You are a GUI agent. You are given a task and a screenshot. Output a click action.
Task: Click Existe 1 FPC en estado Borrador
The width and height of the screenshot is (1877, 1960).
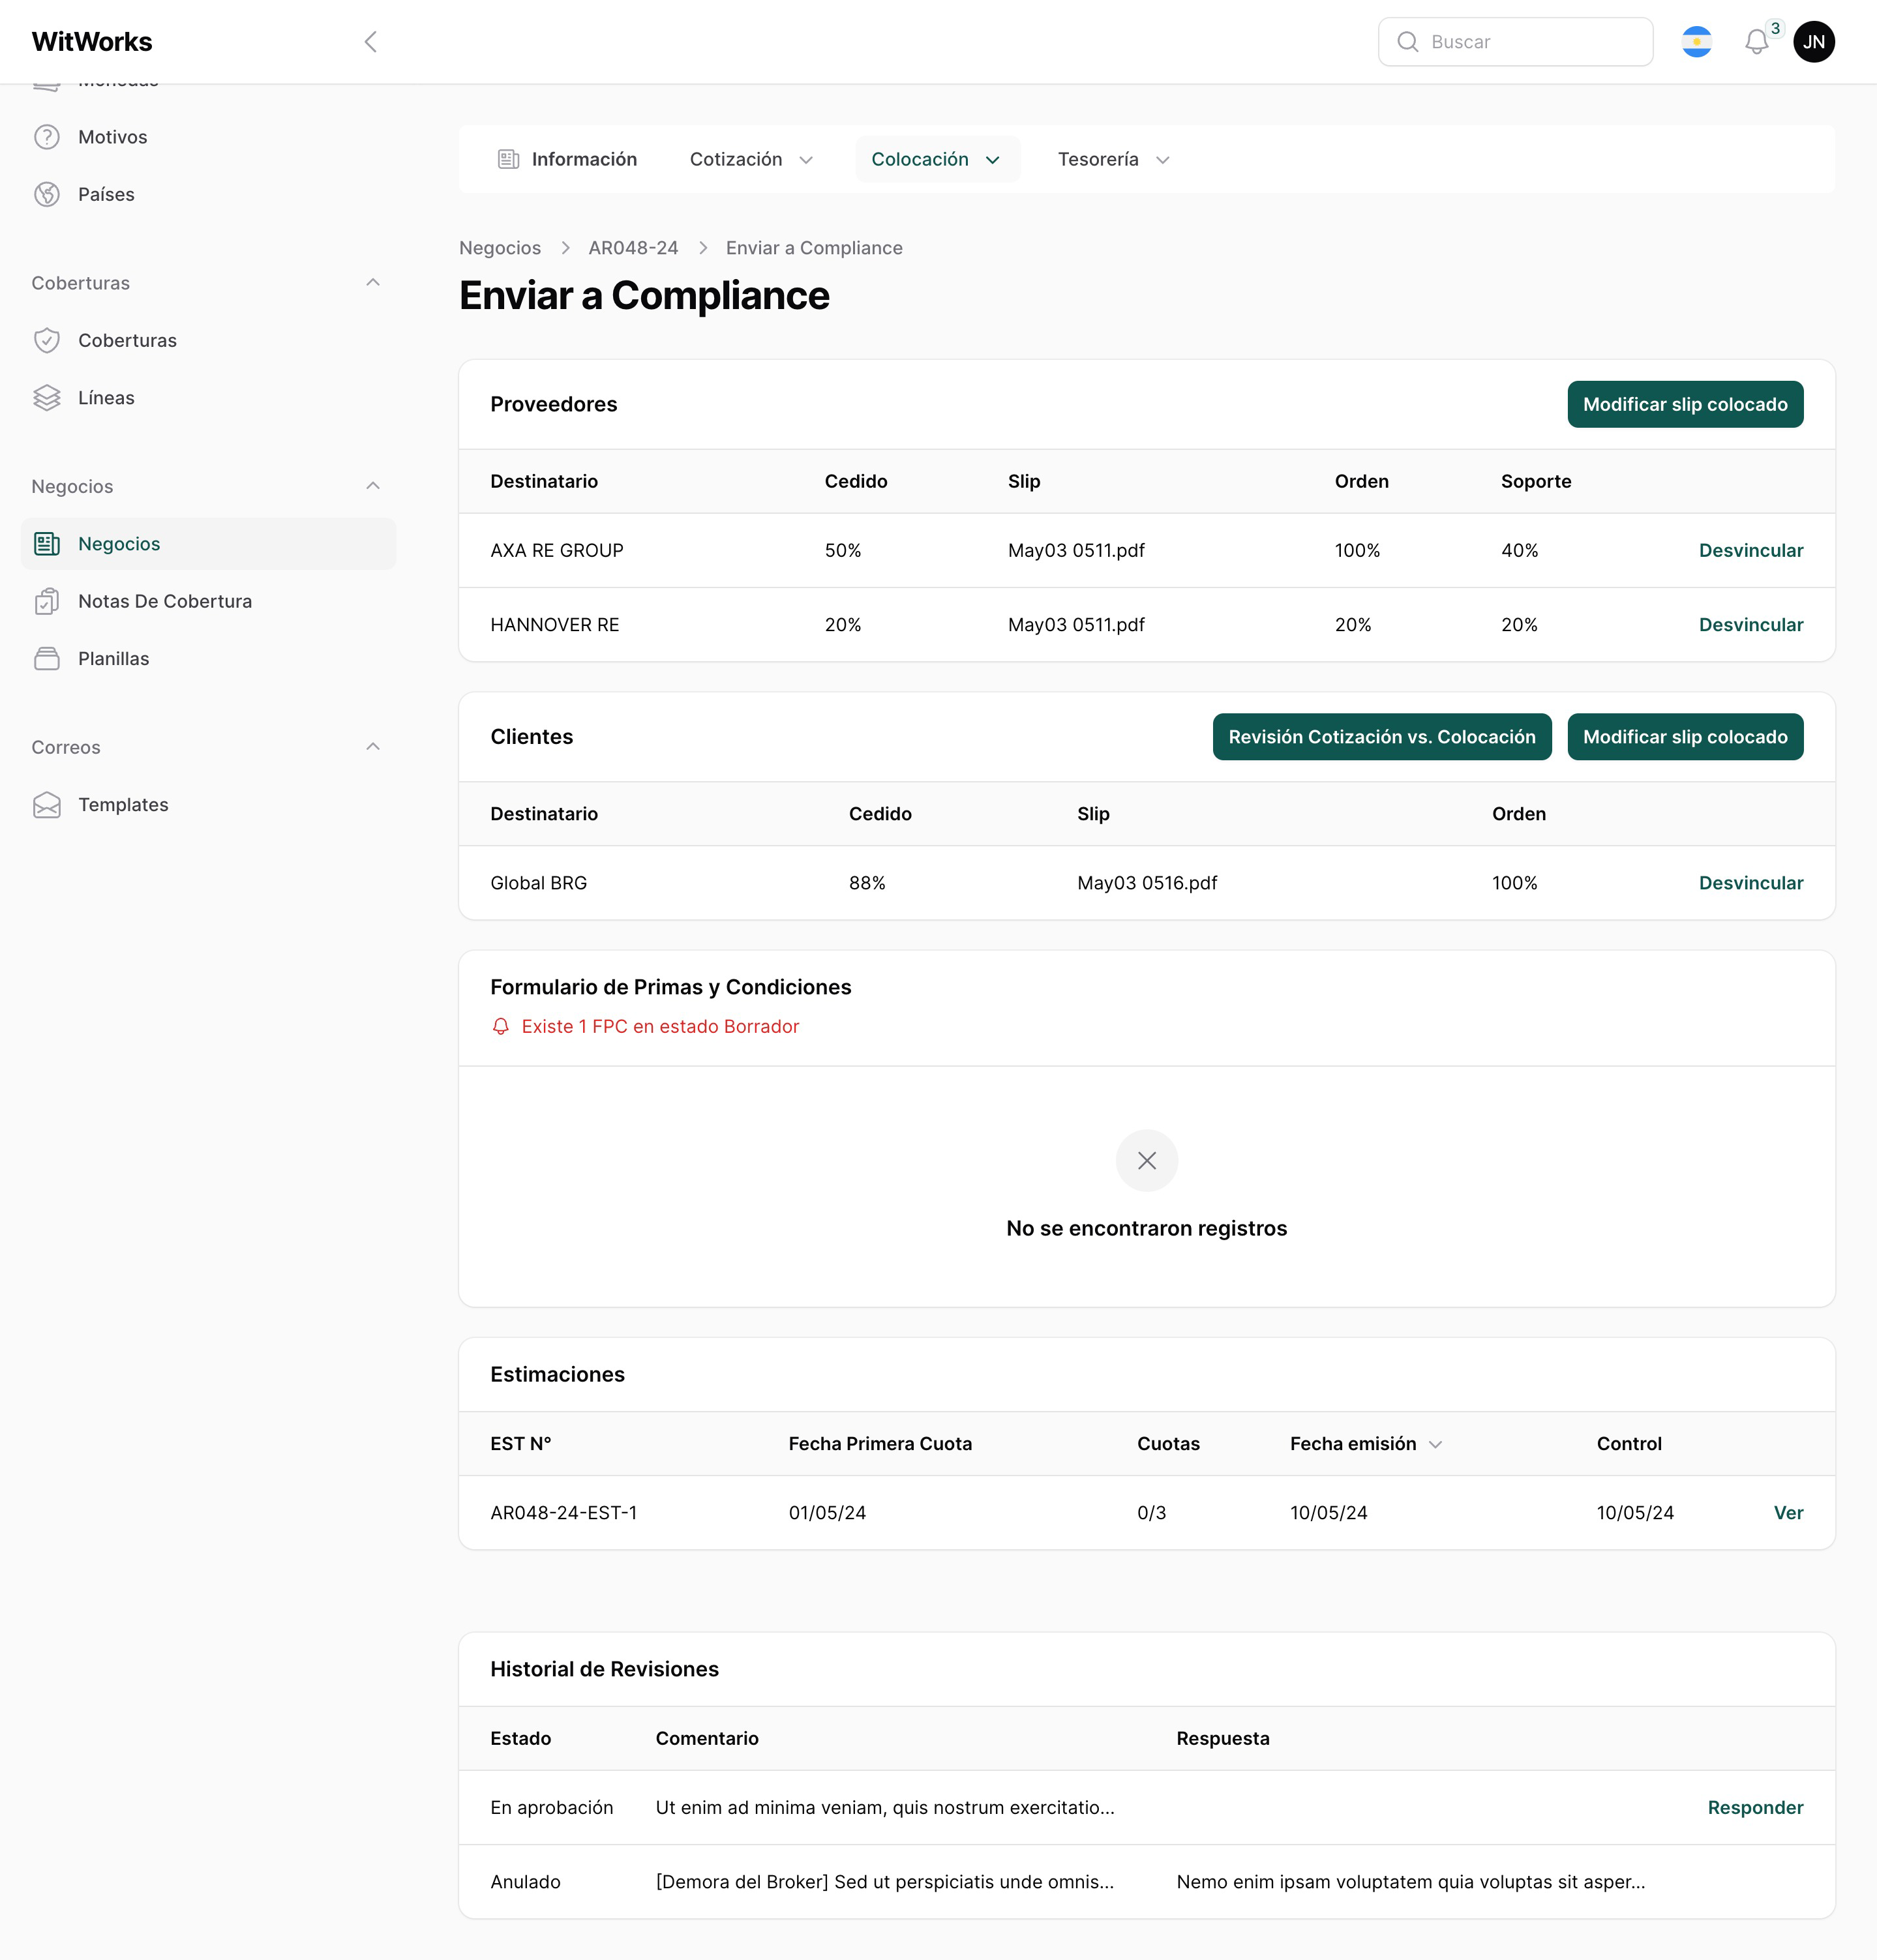(x=660, y=1026)
